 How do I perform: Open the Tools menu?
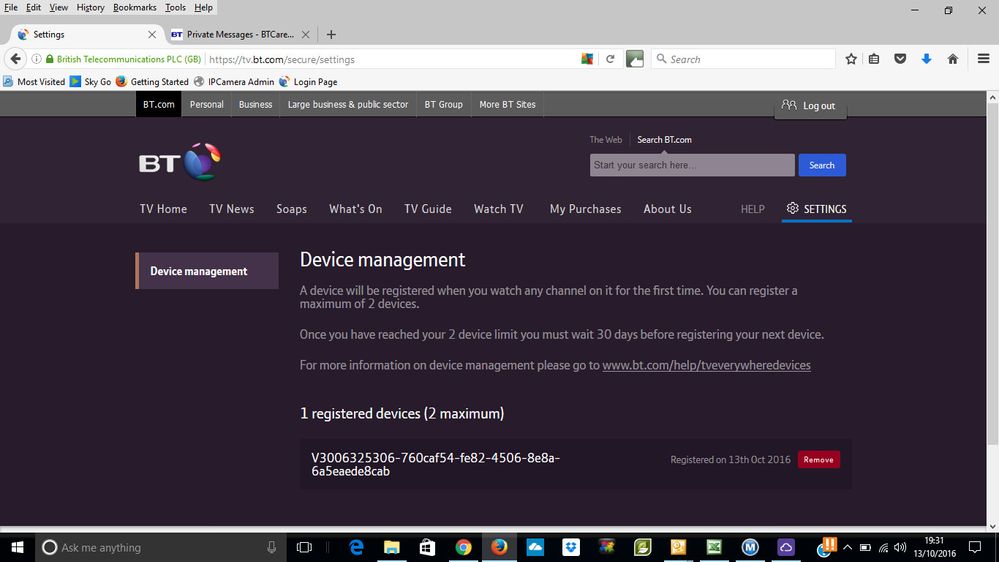tap(175, 8)
